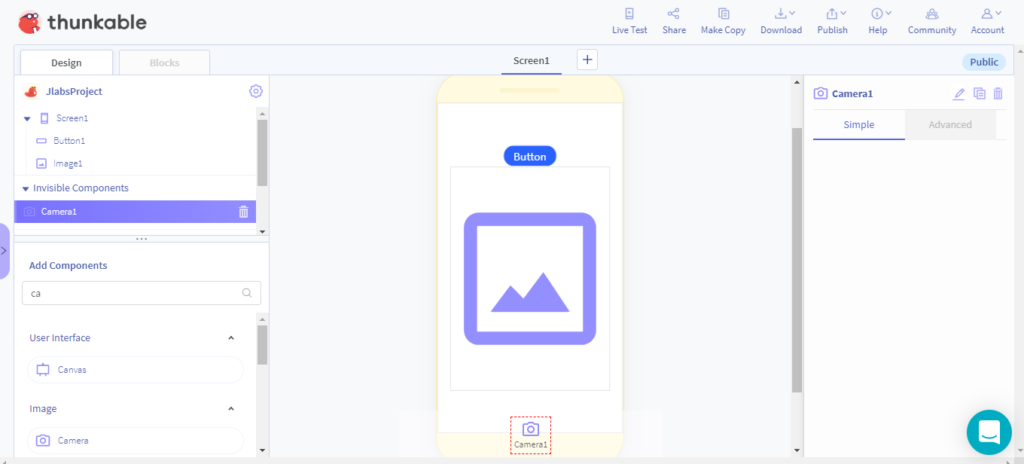Collapse the User Interface category
Image resolution: width=1024 pixels, height=464 pixels.
pyautogui.click(x=231, y=338)
